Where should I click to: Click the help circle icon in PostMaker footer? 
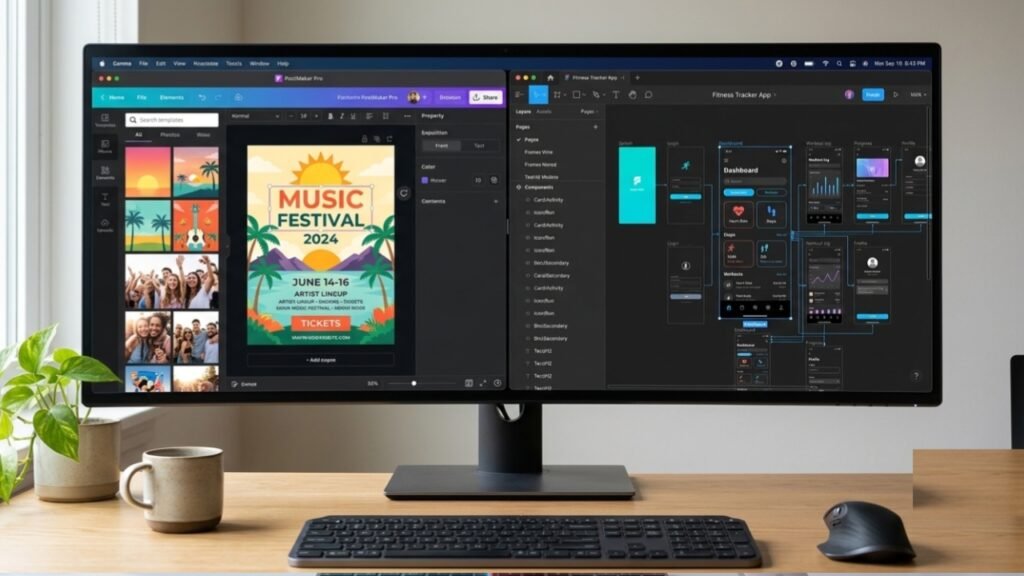498,383
